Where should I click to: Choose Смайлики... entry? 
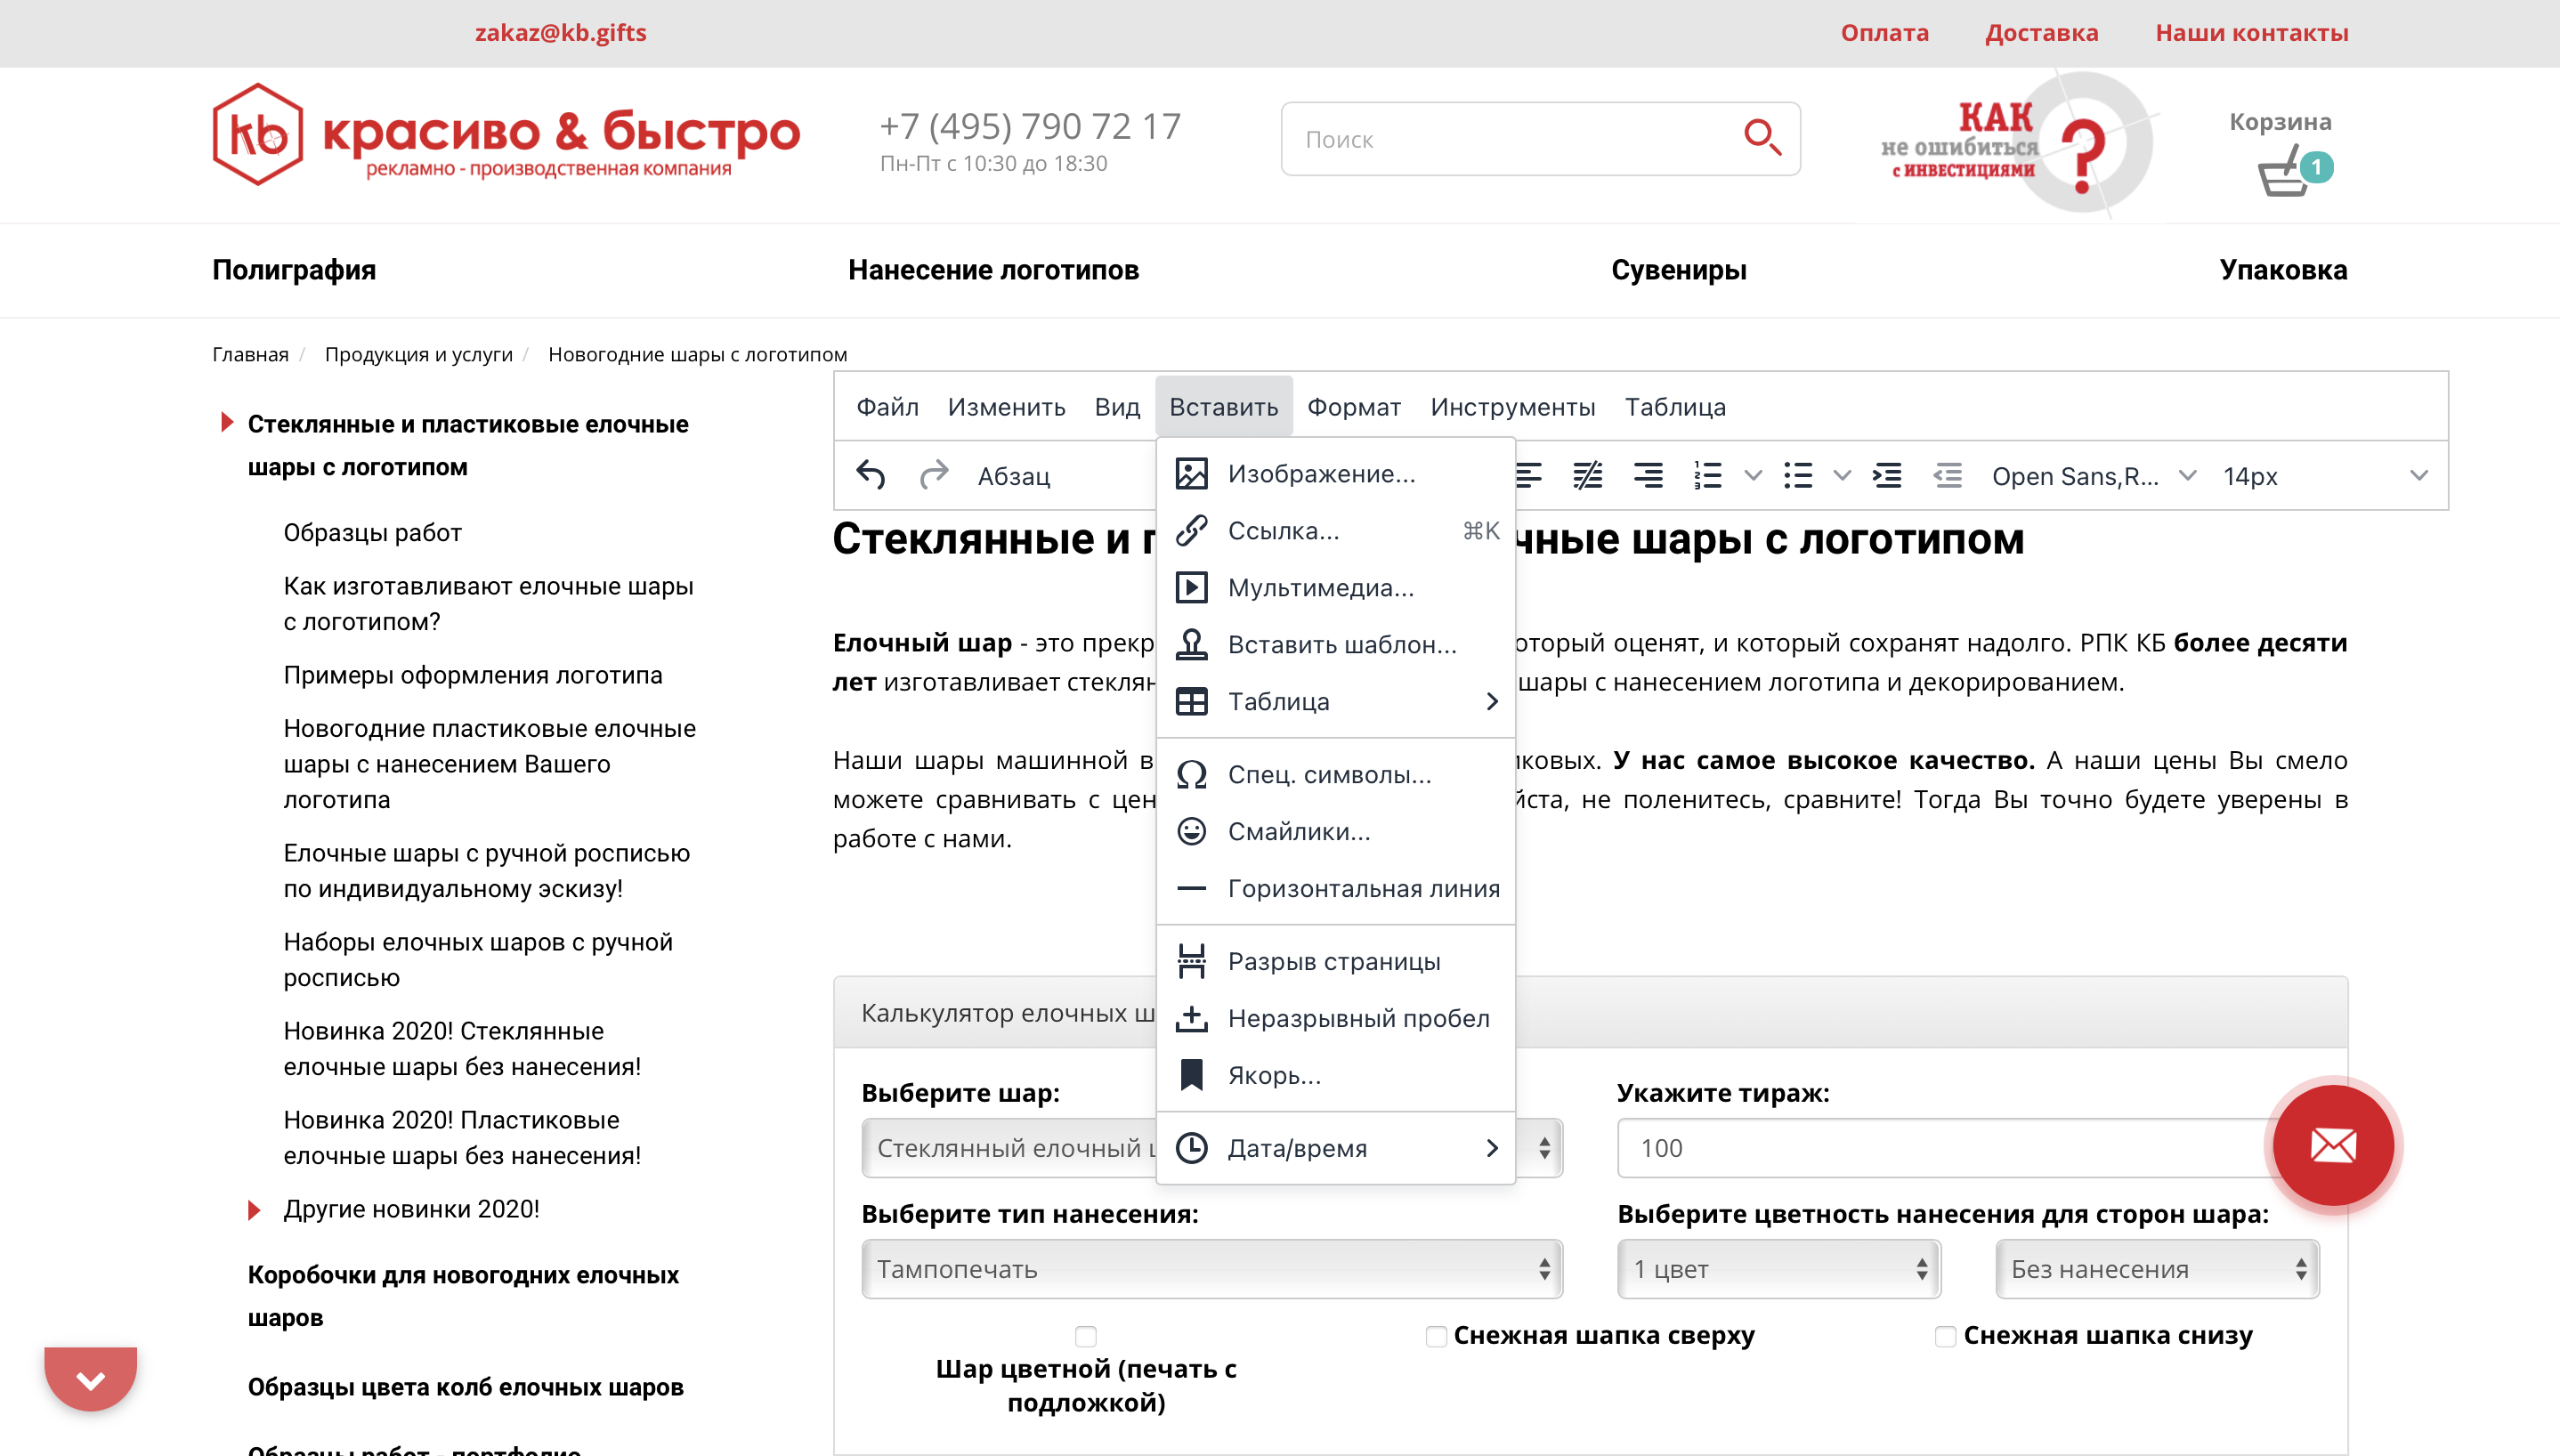[1335, 832]
